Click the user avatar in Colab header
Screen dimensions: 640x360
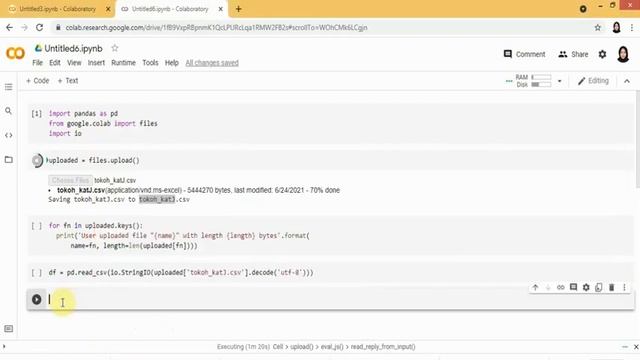623,54
